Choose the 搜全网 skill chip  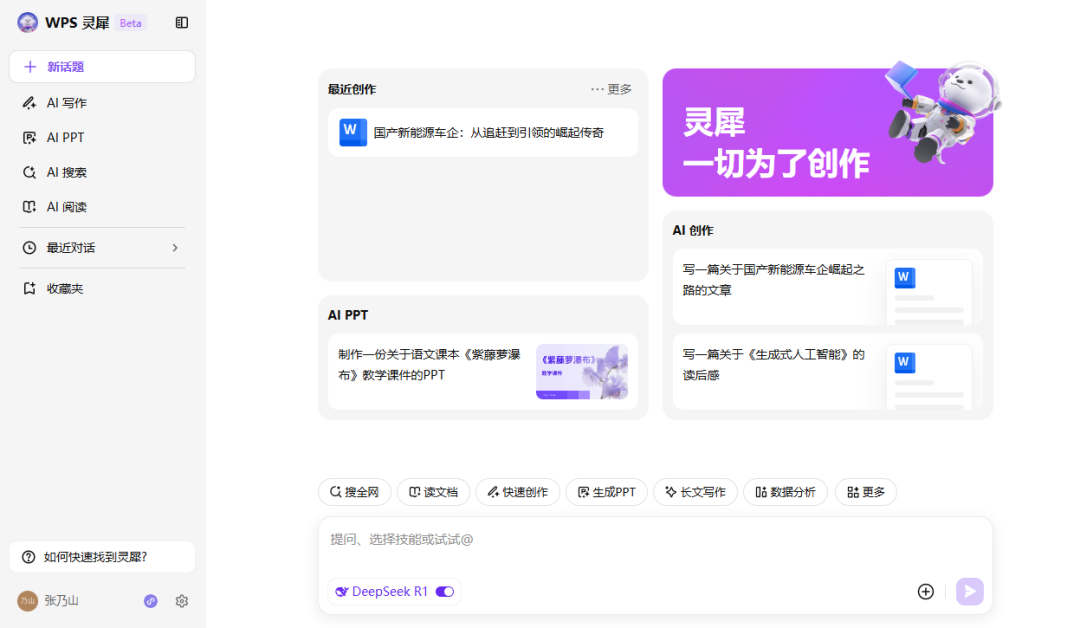pos(355,492)
